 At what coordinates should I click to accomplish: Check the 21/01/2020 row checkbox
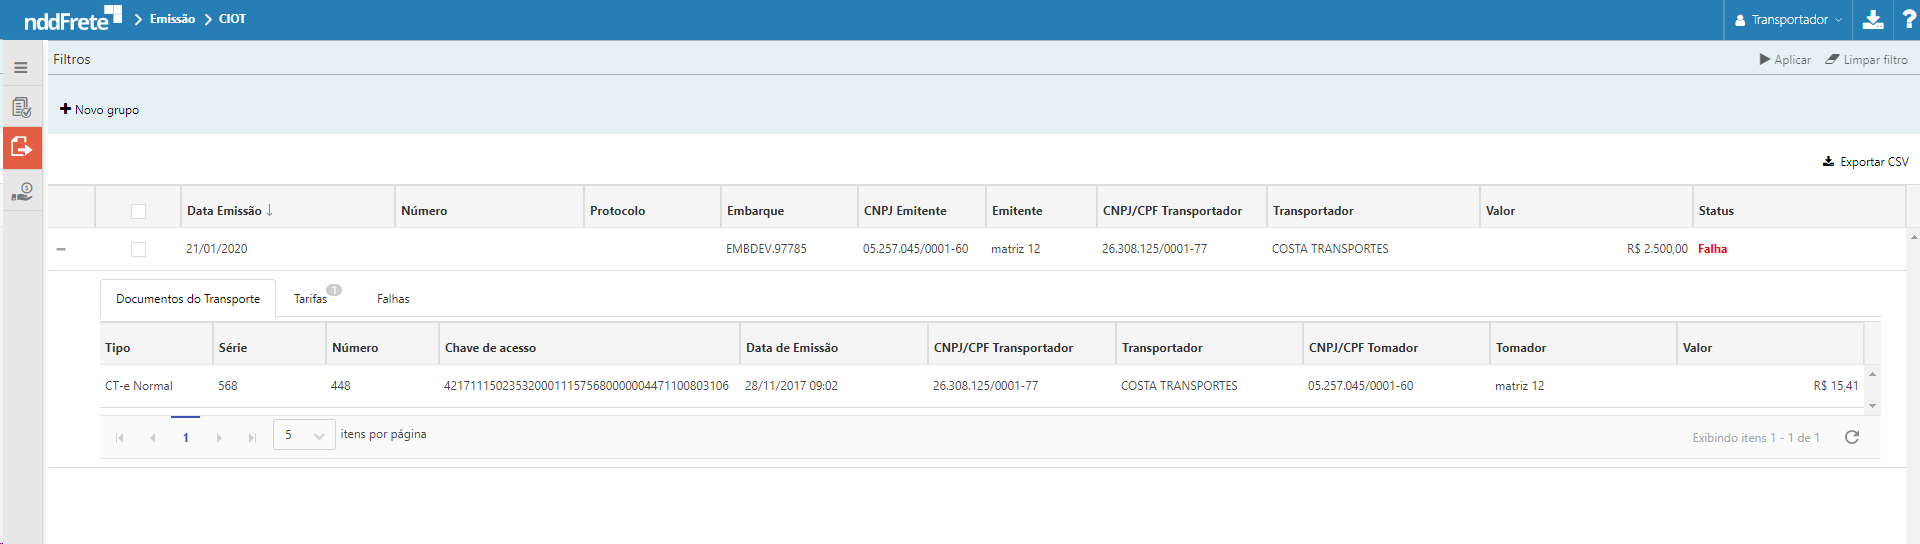click(138, 249)
